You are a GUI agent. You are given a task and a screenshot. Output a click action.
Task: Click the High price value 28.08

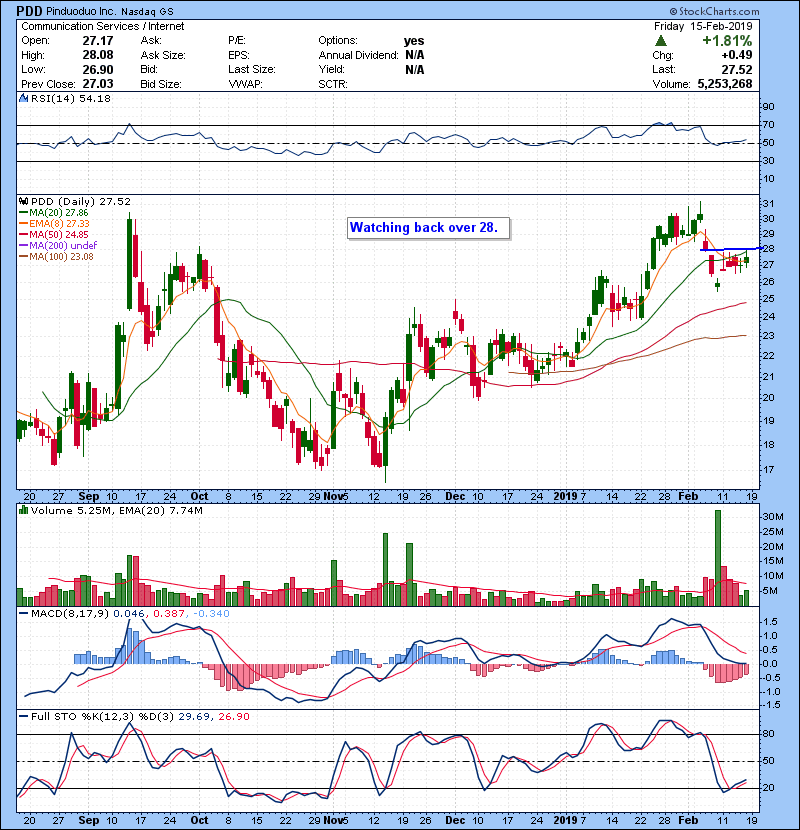(x=98, y=55)
